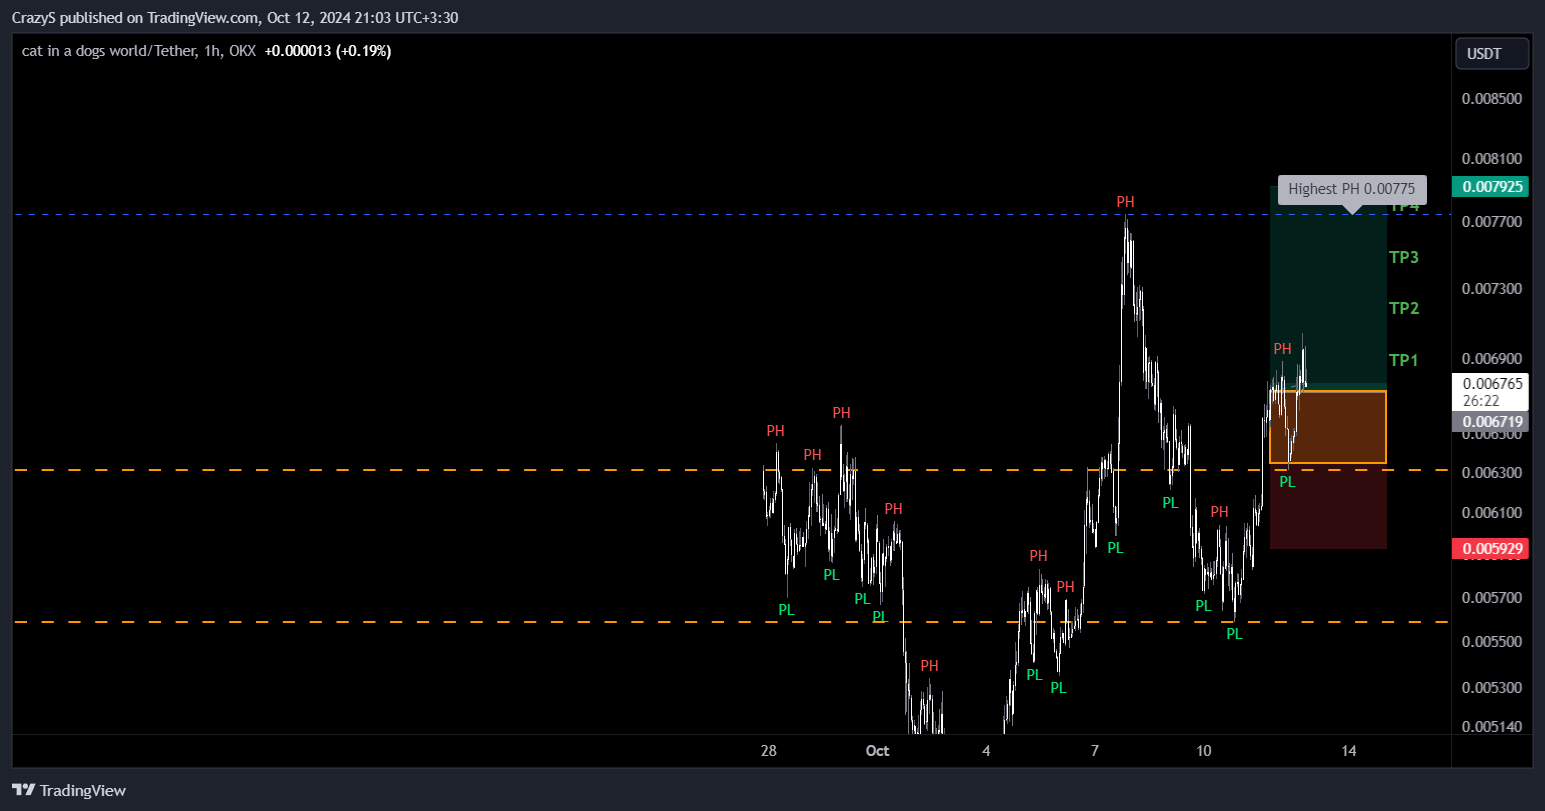Click the Oct label on the time axis
The width and height of the screenshot is (1545, 811).
coord(877,751)
